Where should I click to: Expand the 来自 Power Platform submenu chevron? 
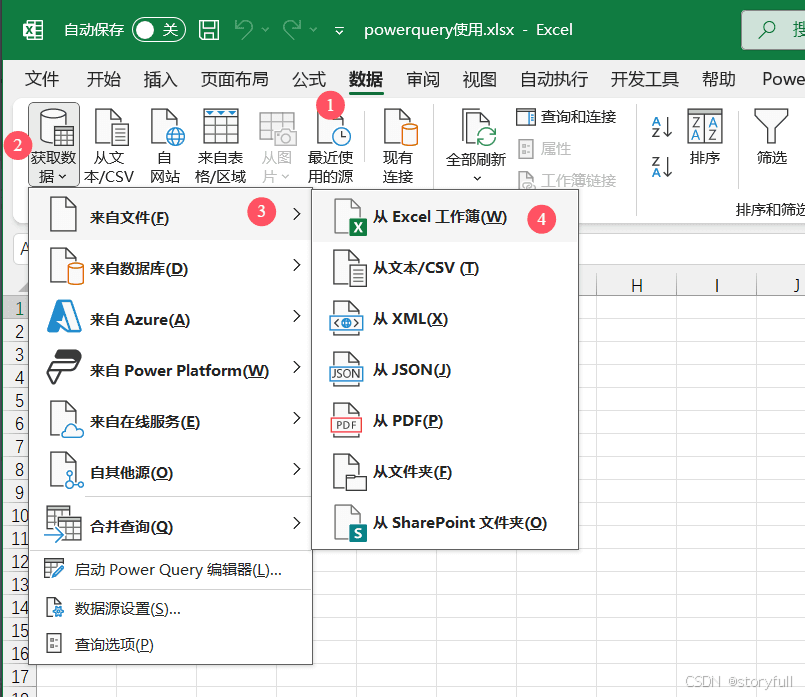[296, 367]
